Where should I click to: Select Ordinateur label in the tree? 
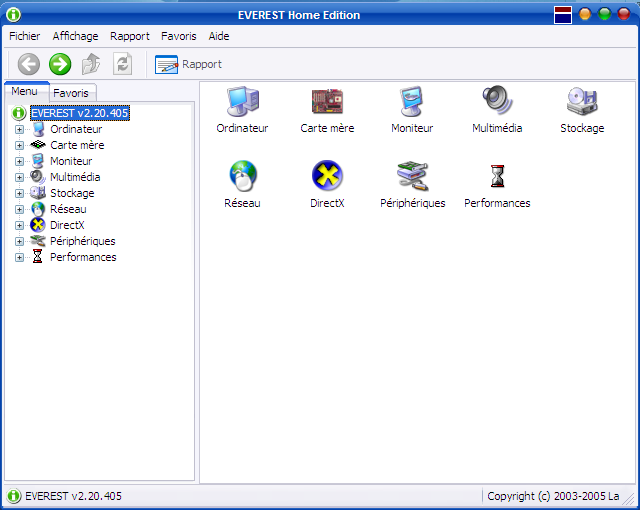point(76,129)
